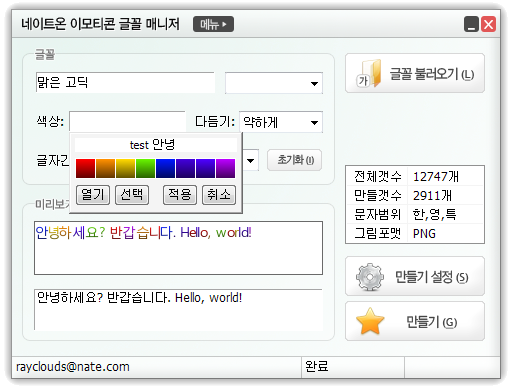Click the 완료 status bar text
The height and width of the screenshot is (388, 511).
[x=317, y=366]
